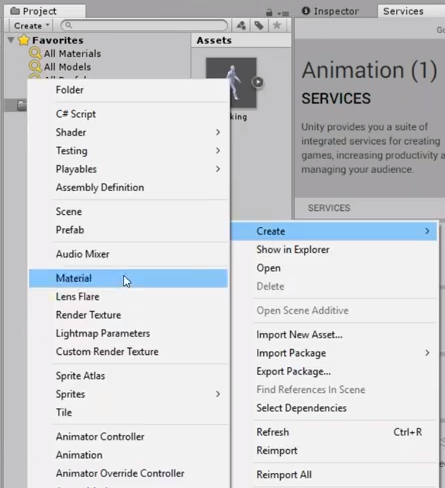Choose Tile from the Create menu

[x=129, y=412]
